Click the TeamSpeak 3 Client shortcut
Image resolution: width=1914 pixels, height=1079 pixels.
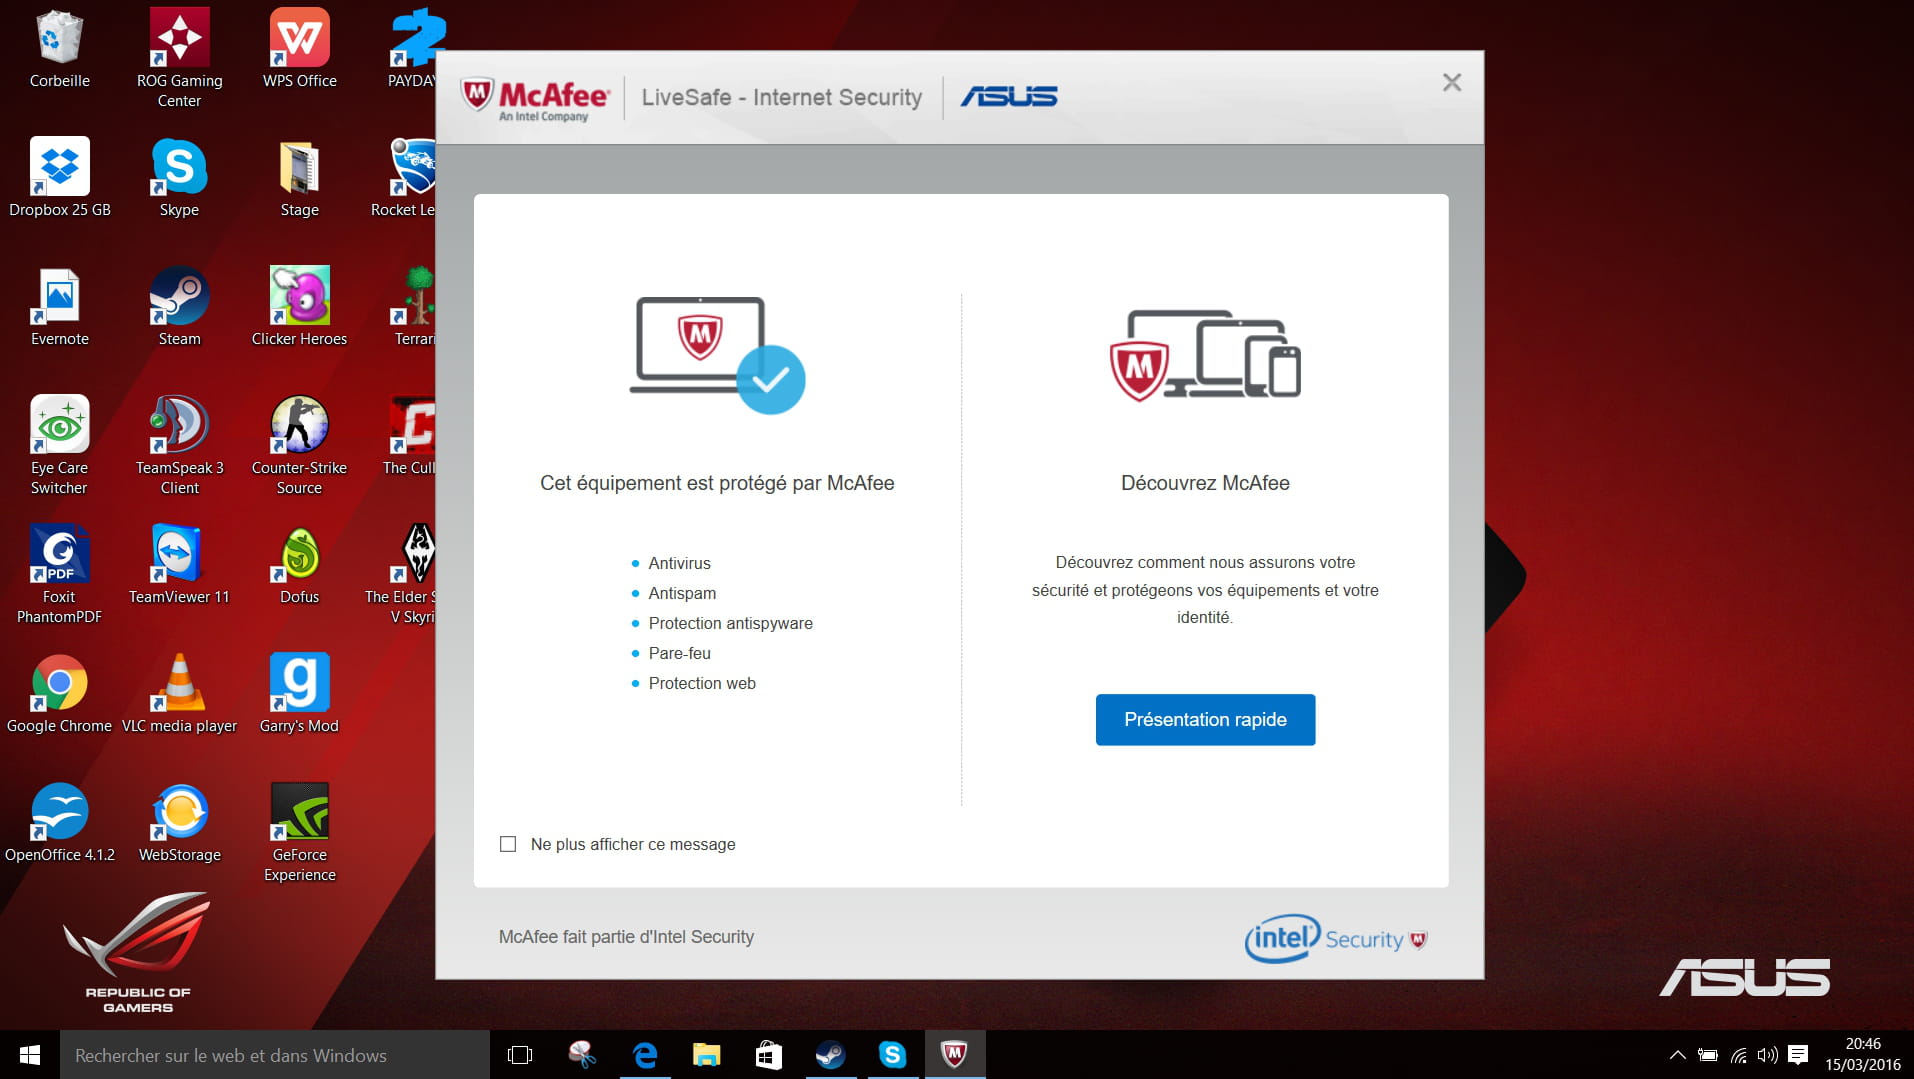click(x=180, y=445)
